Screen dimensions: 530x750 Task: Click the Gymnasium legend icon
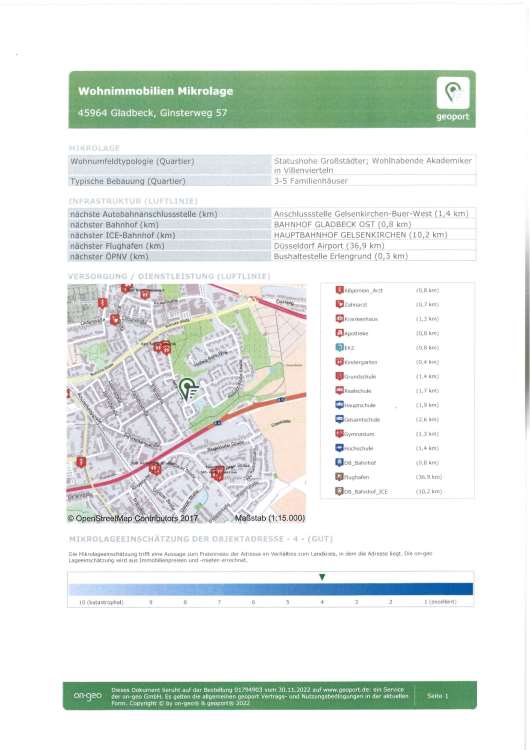tap(340, 433)
